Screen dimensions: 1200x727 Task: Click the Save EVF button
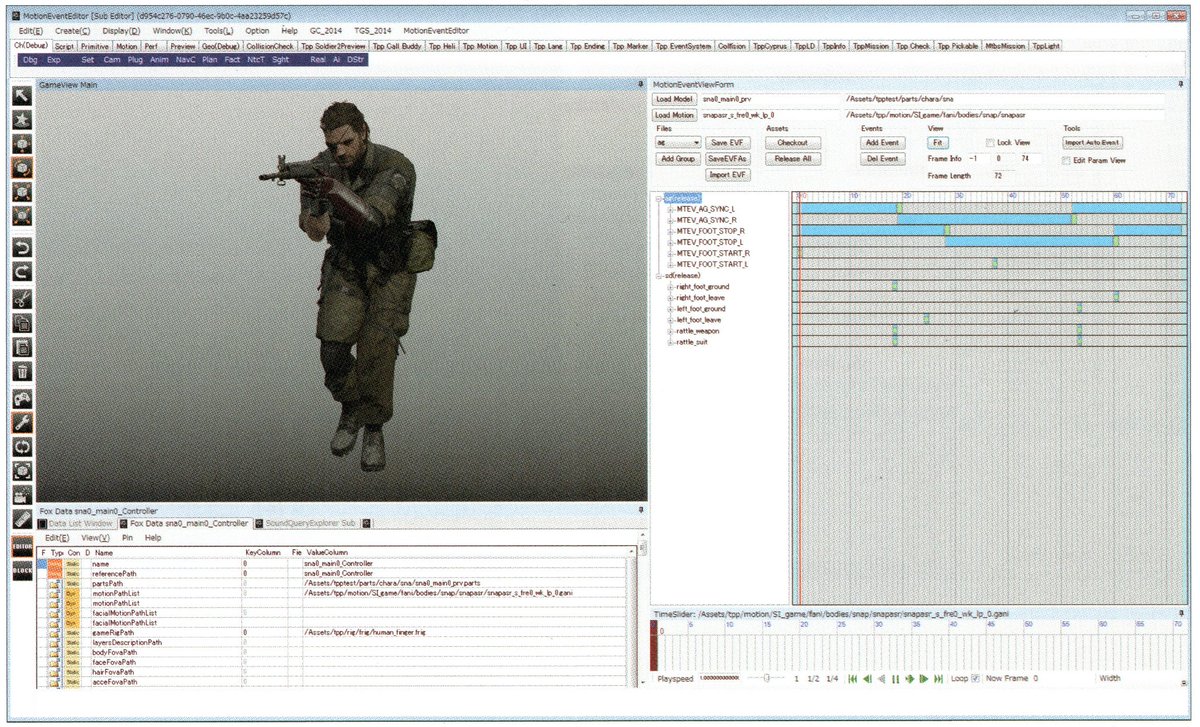pyautogui.click(x=728, y=143)
